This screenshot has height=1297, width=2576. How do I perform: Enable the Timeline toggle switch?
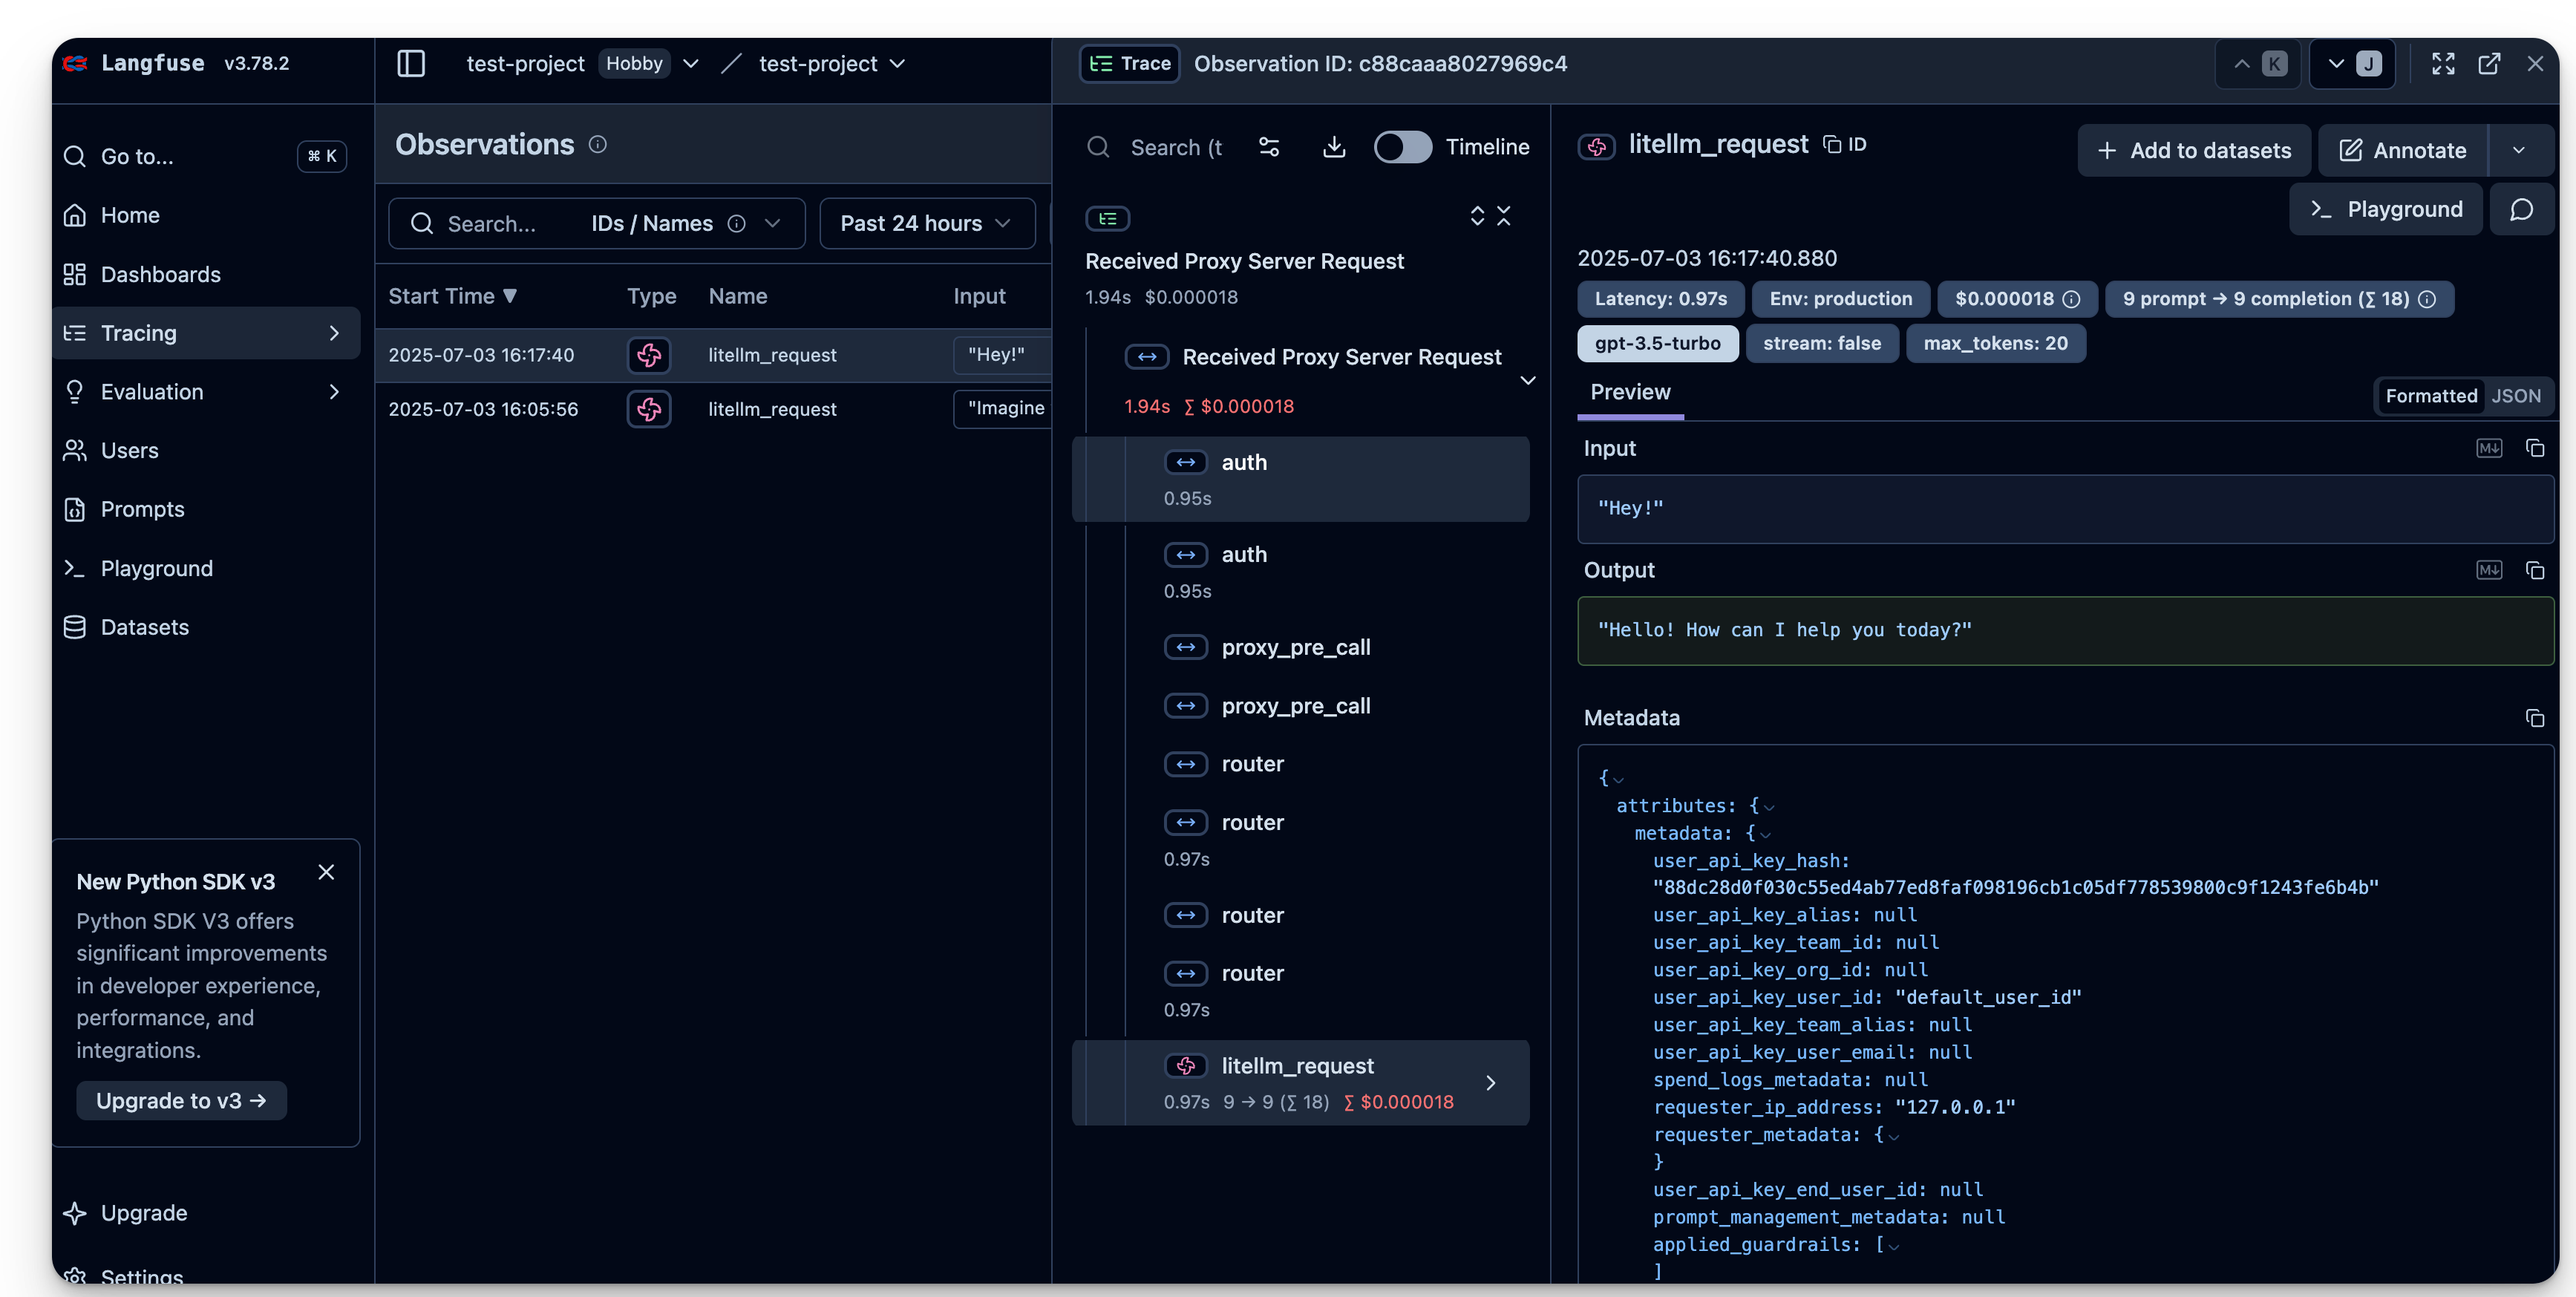pyautogui.click(x=1402, y=147)
